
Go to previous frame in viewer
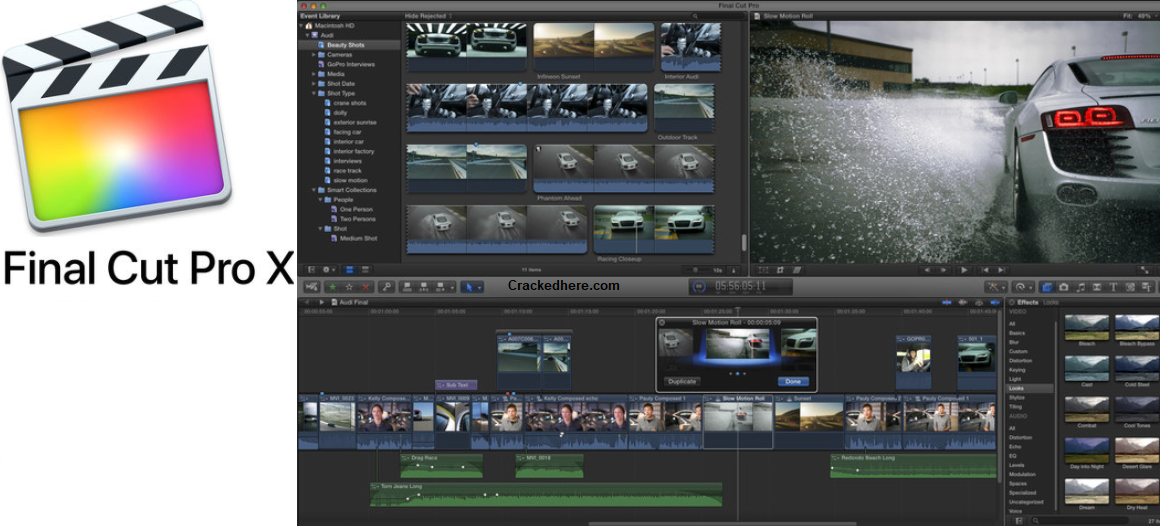click(928, 270)
